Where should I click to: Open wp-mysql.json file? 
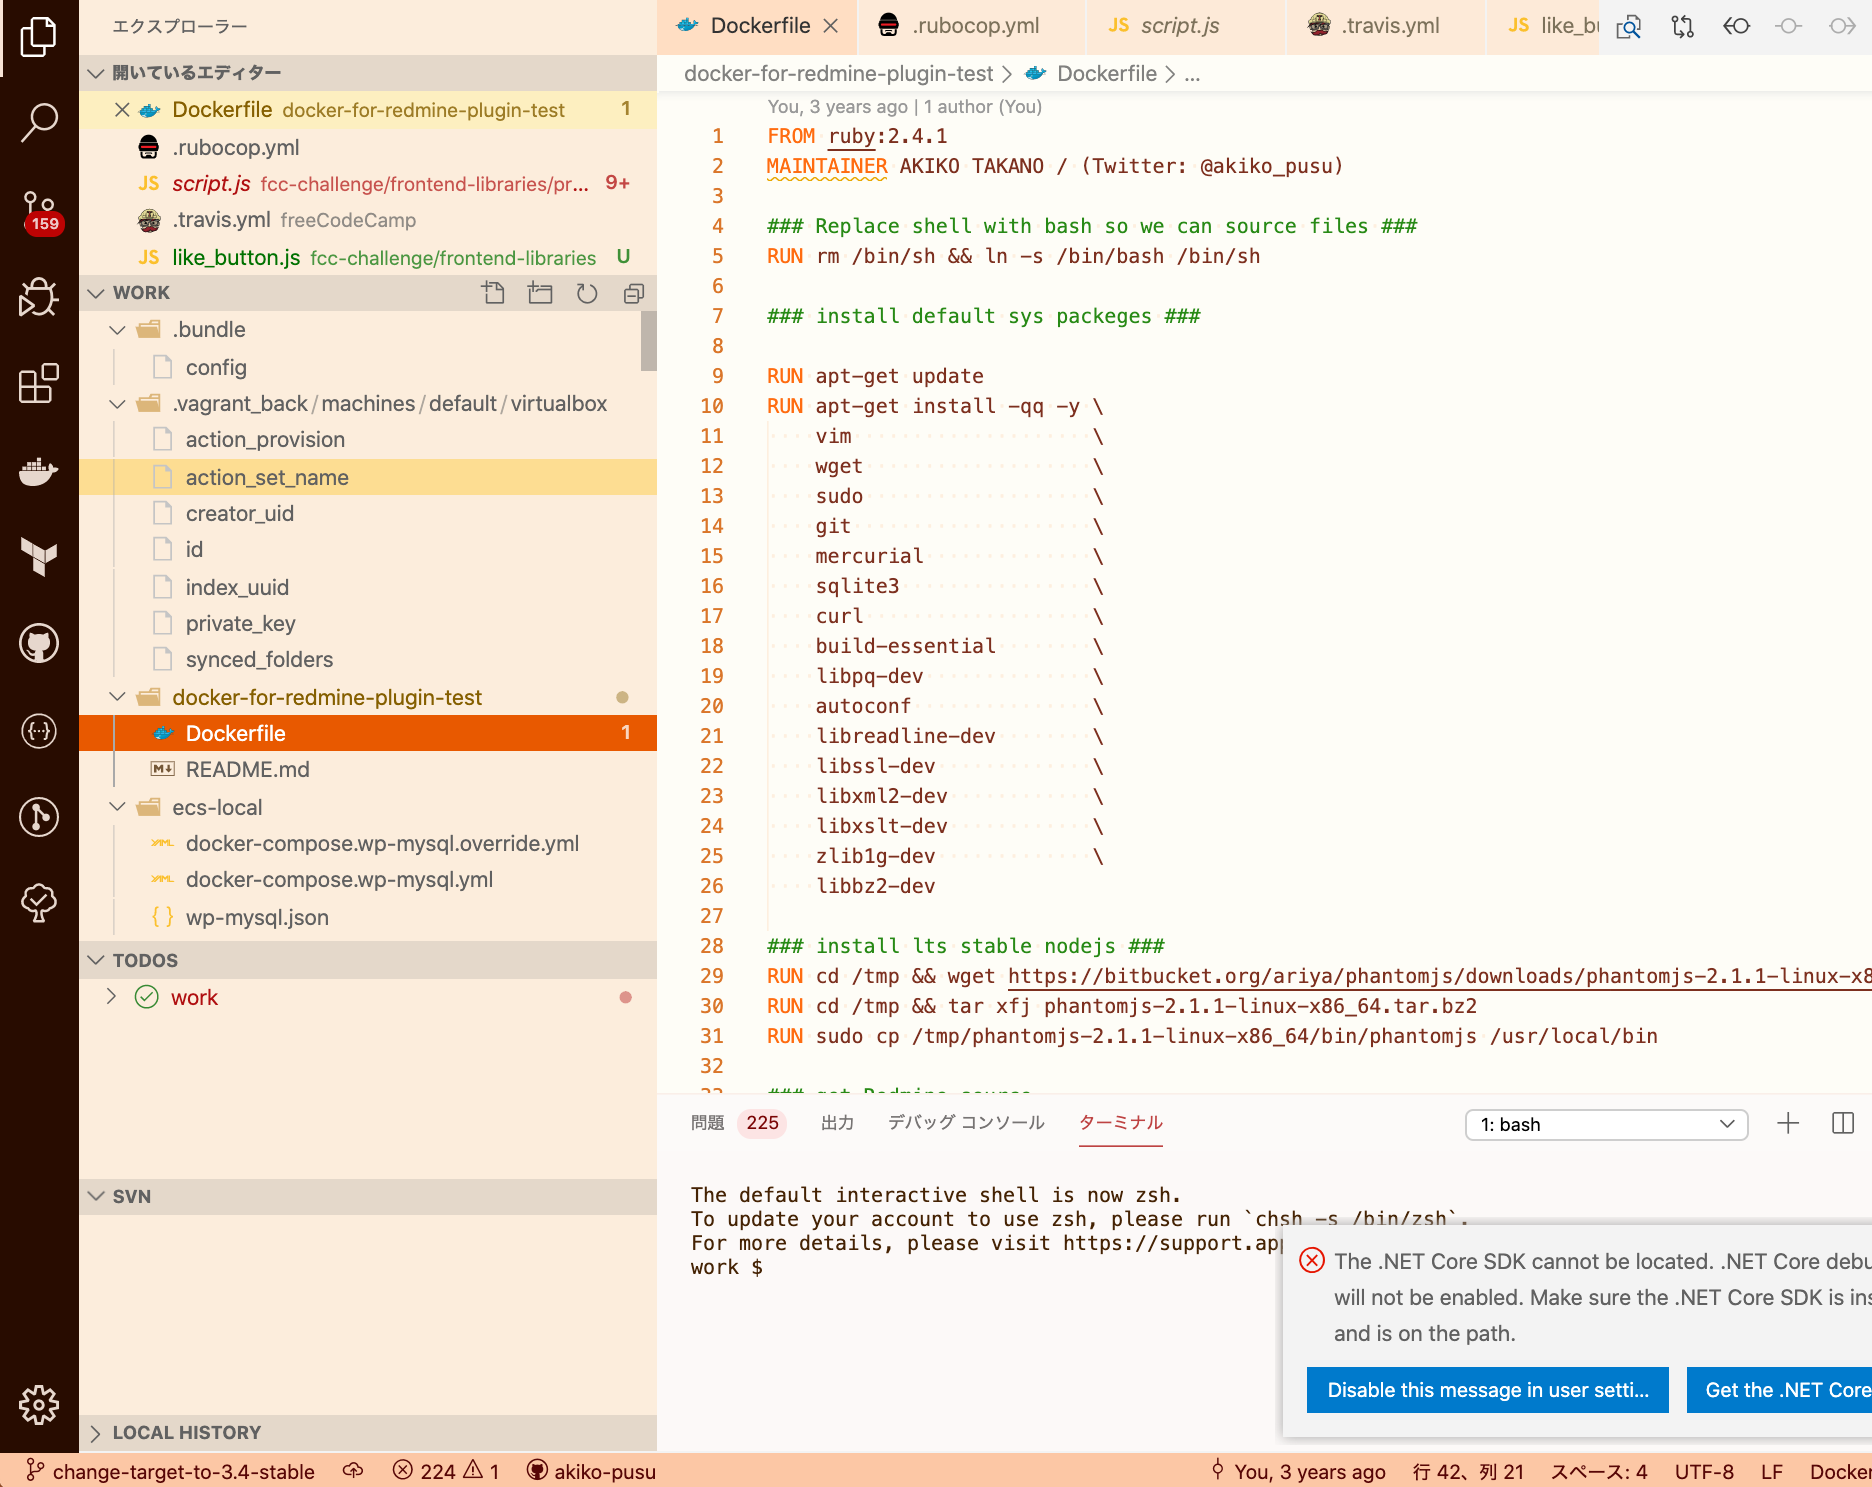pos(367,917)
